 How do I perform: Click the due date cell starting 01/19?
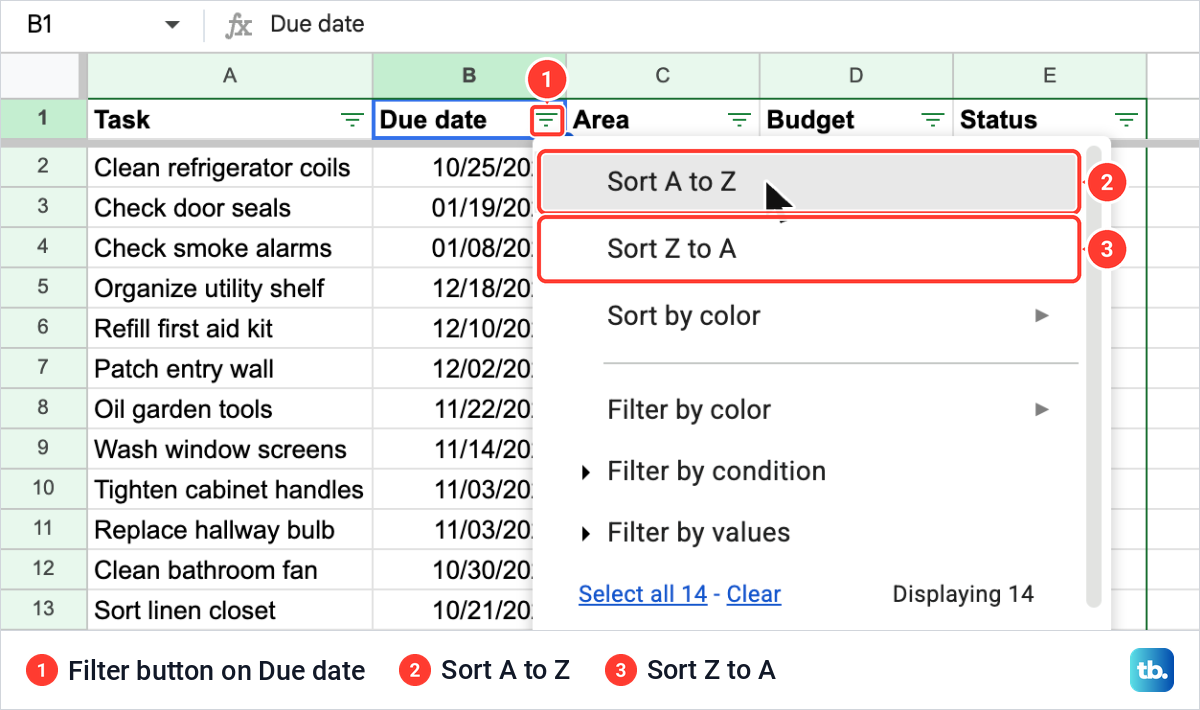[453, 208]
